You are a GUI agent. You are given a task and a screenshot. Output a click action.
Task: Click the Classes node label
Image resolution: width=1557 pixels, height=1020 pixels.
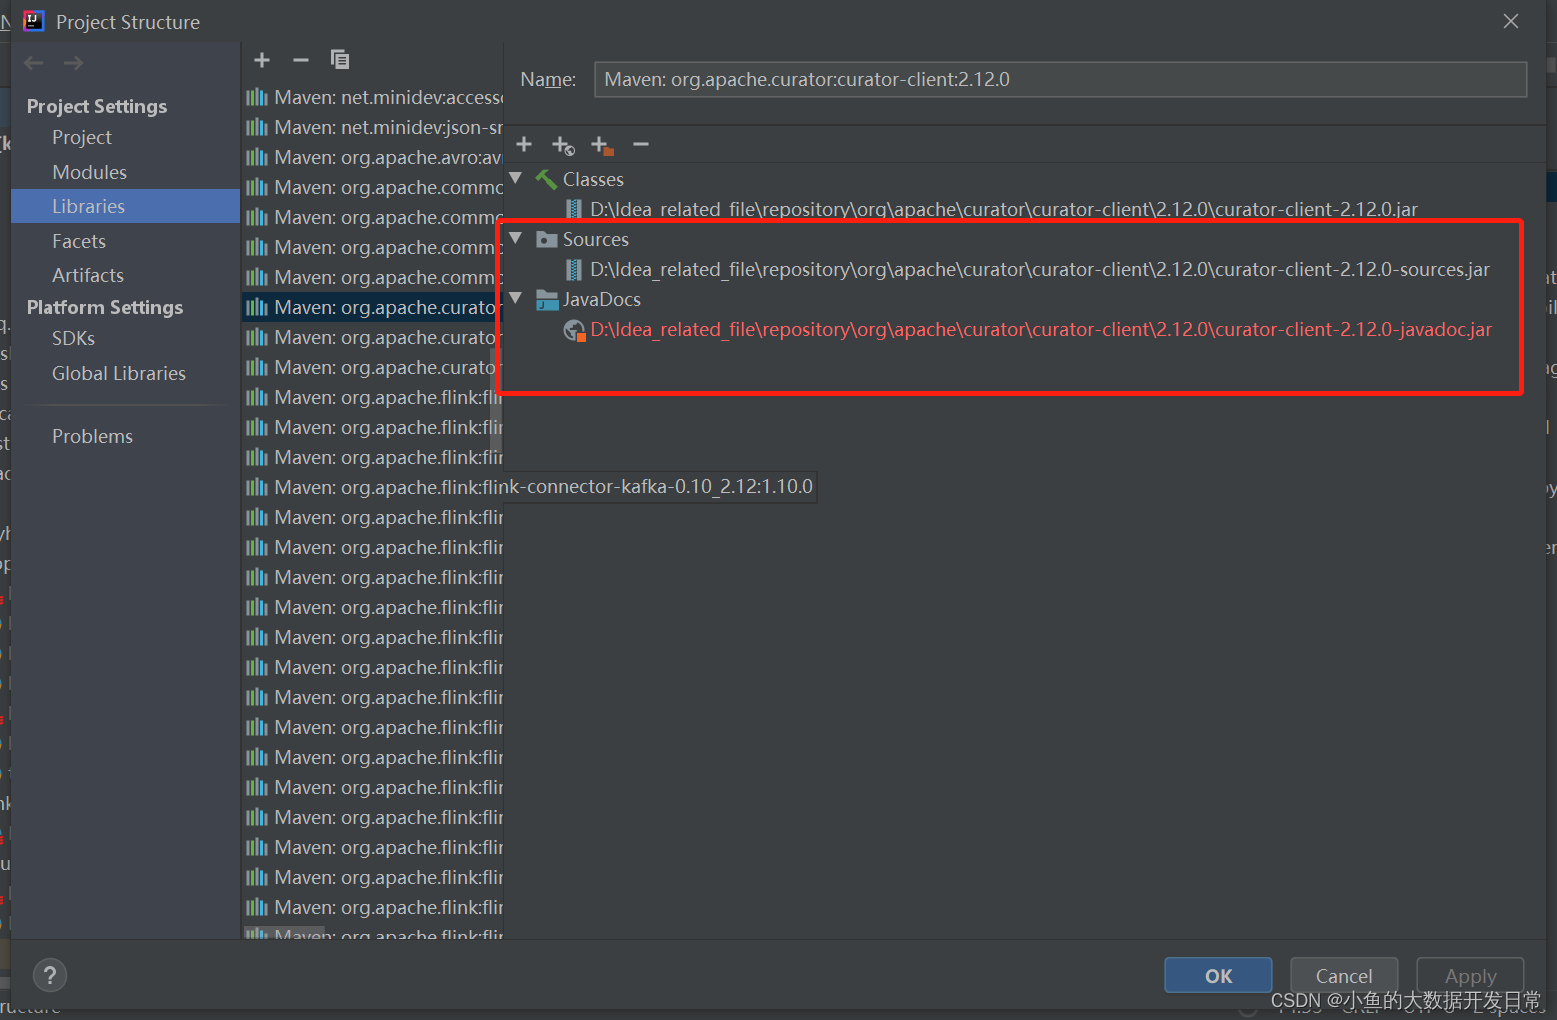[x=593, y=180]
